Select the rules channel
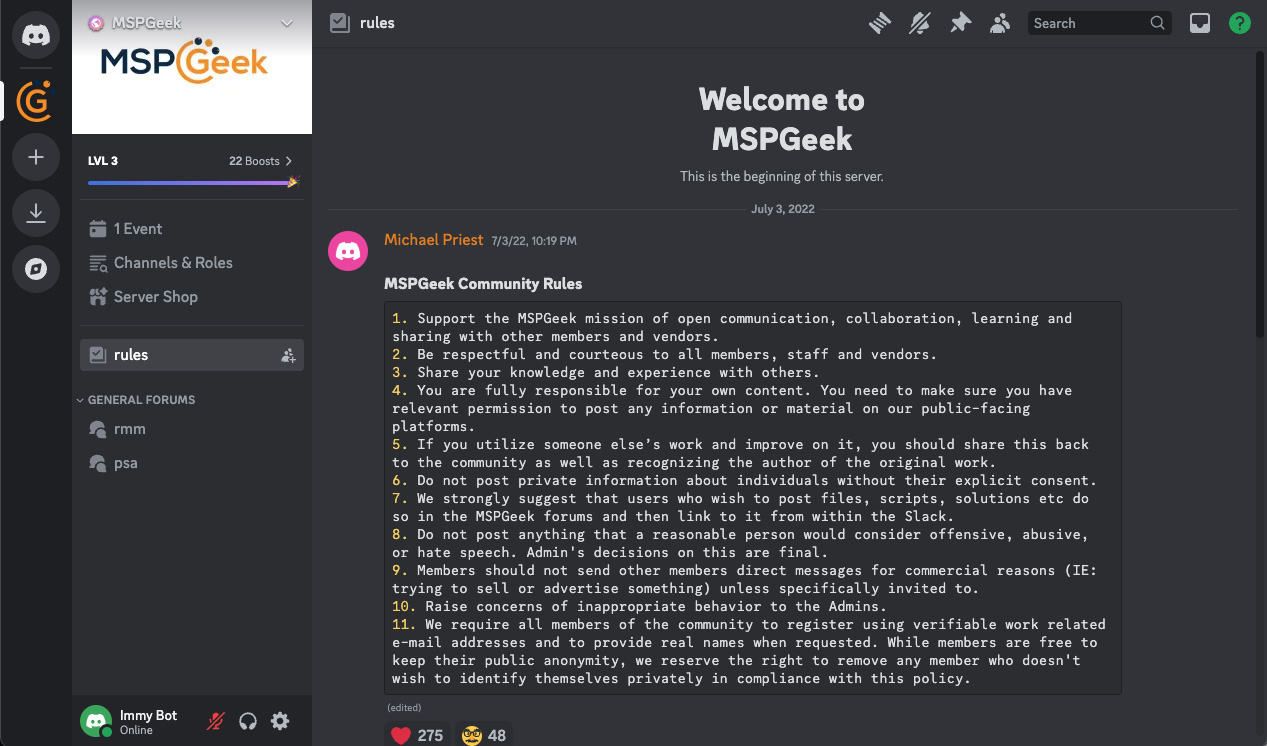 pos(192,355)
